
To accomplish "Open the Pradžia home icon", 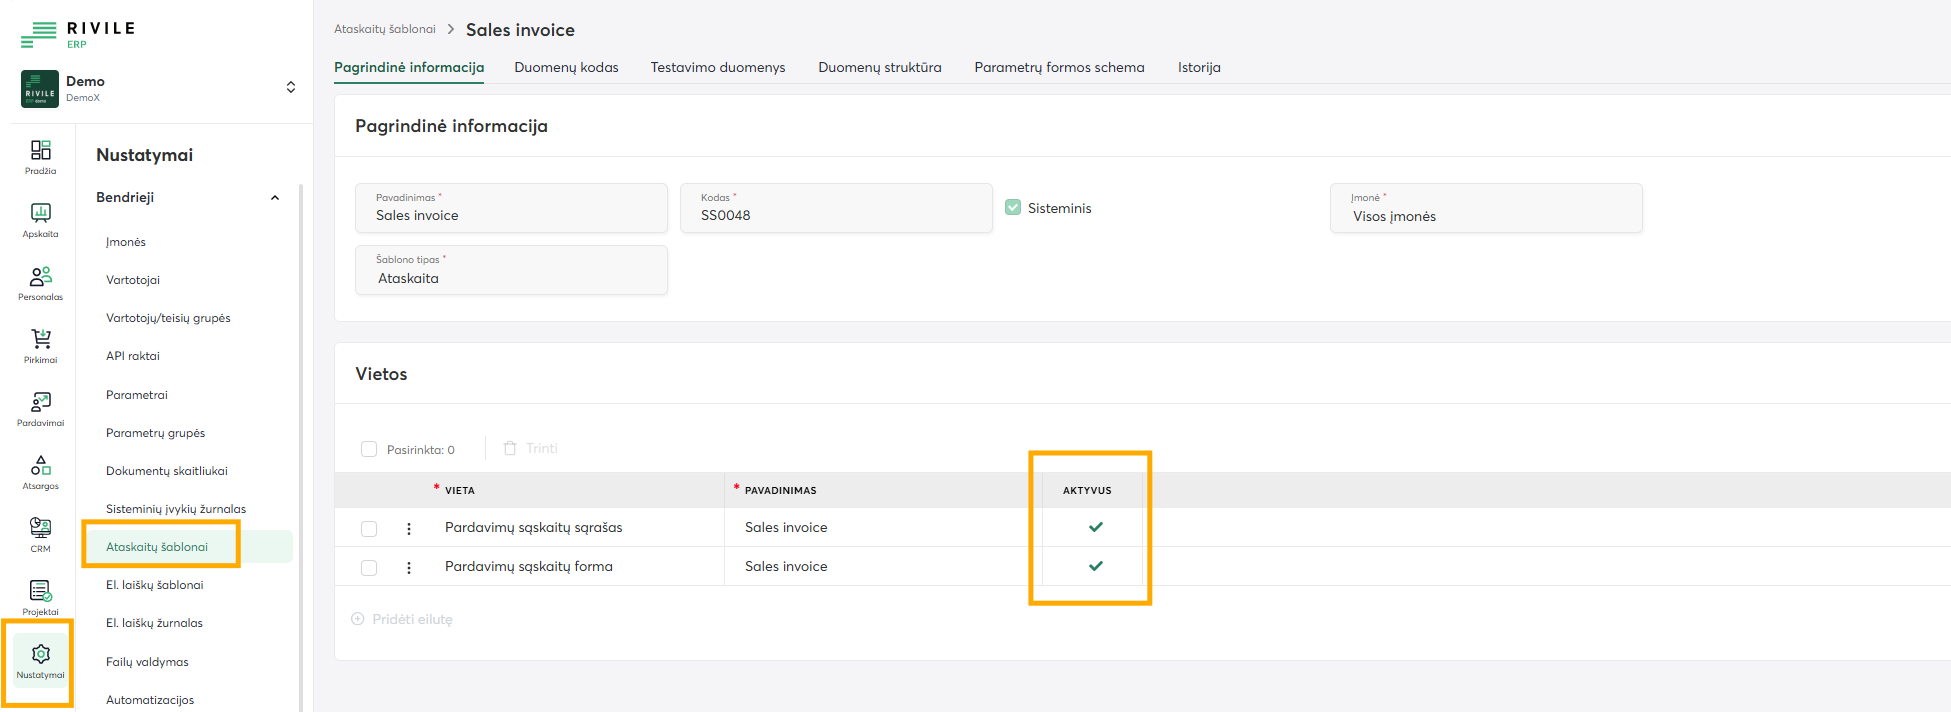I will 40,156.
